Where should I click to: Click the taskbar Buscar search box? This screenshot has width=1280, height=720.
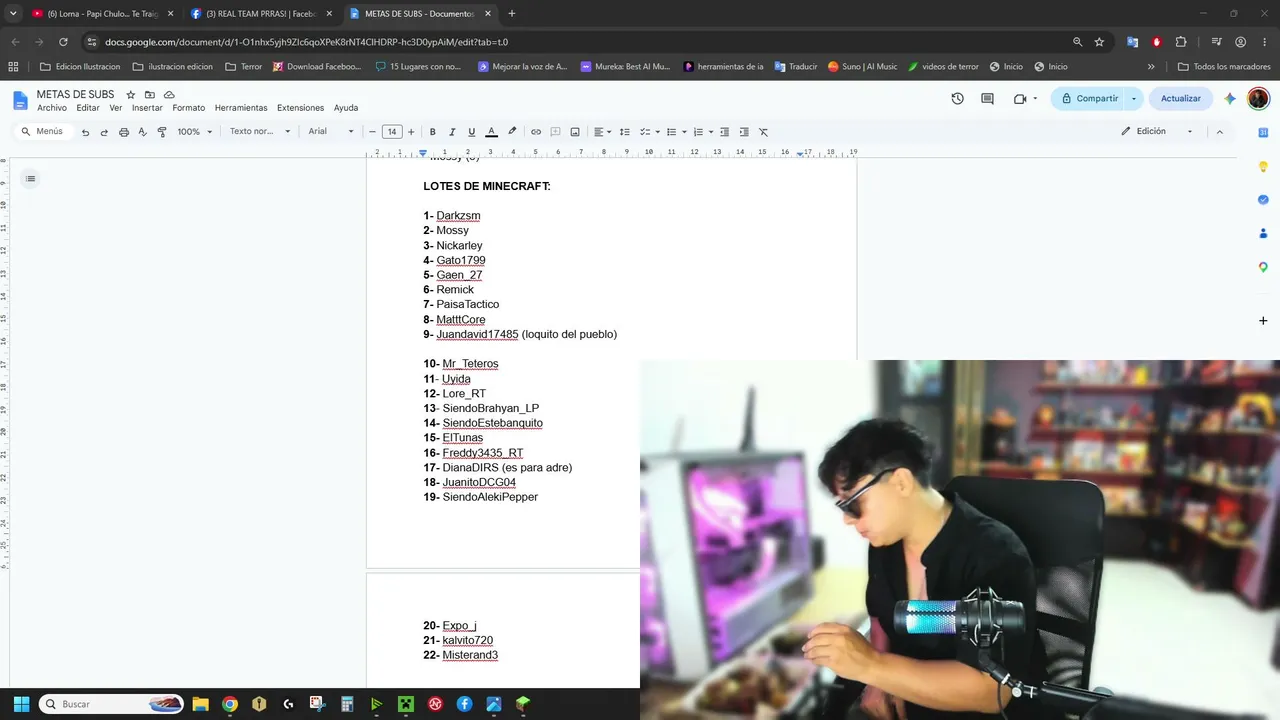click(111, 704)
